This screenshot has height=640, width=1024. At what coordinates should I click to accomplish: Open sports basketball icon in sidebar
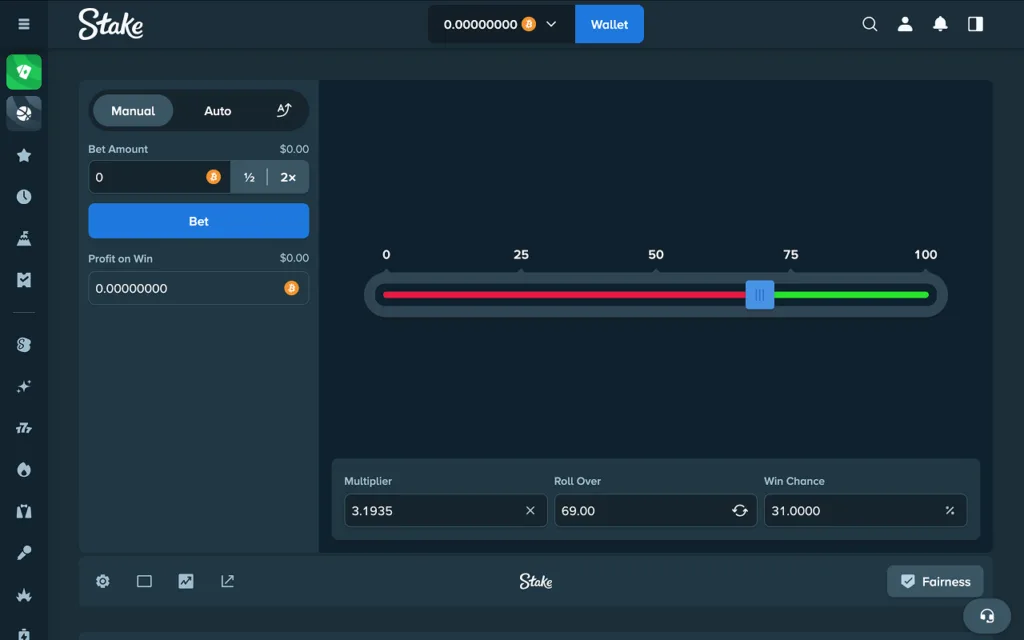pyautogui.click(x=24, y=113)
